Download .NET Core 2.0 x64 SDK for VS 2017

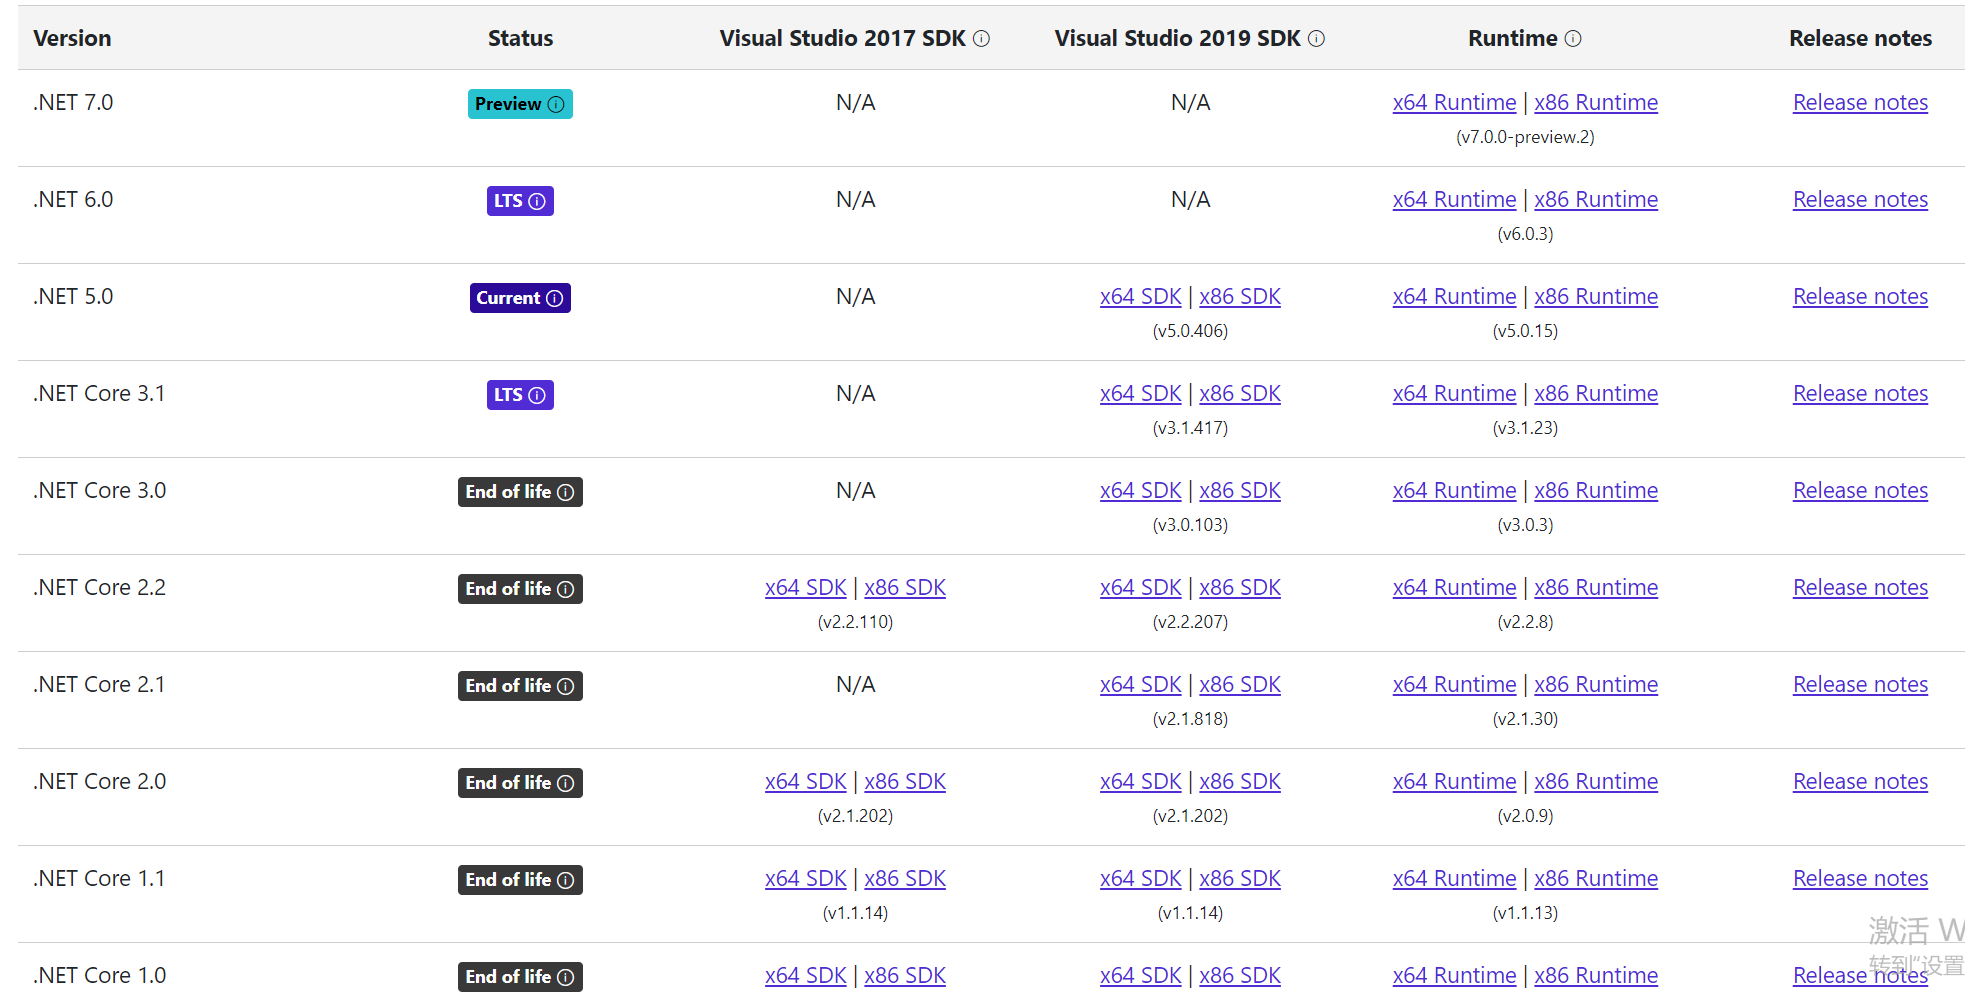tap(806, 781)
